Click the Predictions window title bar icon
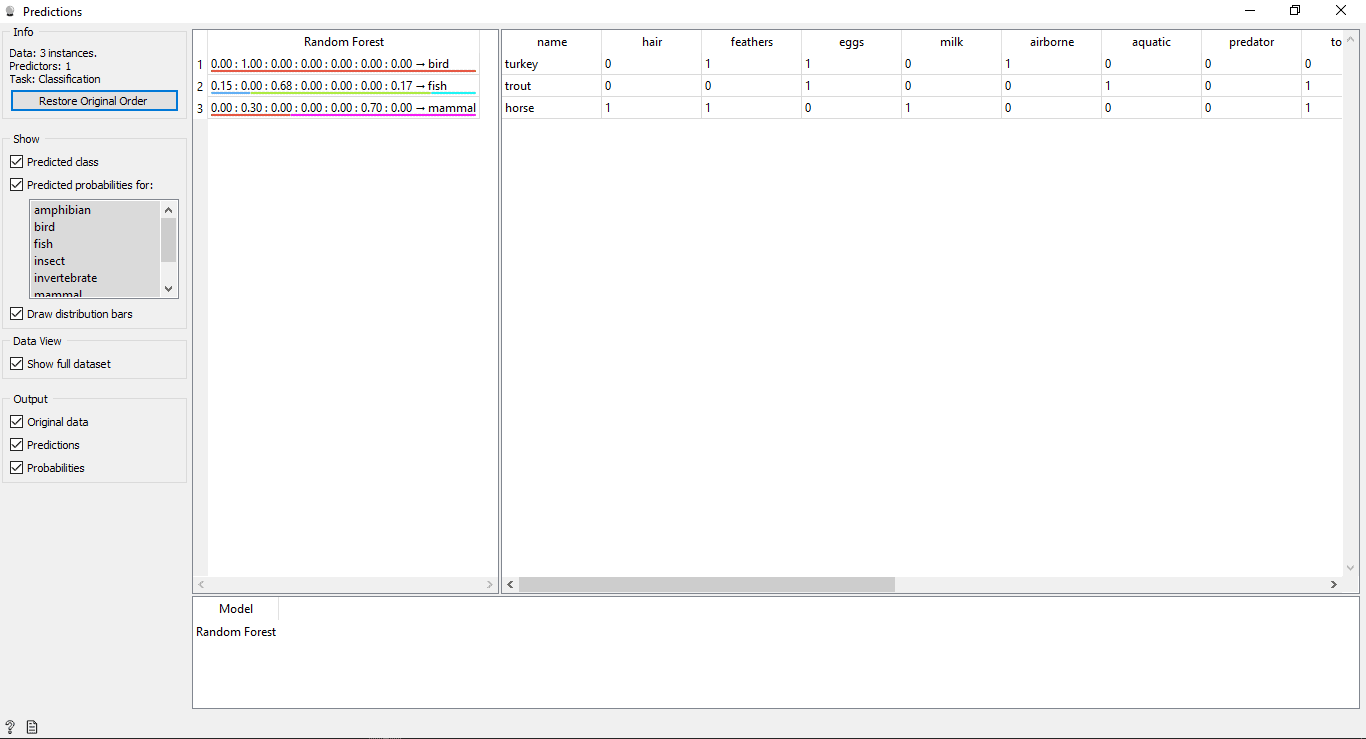1366x739 pixels. tap(11, 12)
